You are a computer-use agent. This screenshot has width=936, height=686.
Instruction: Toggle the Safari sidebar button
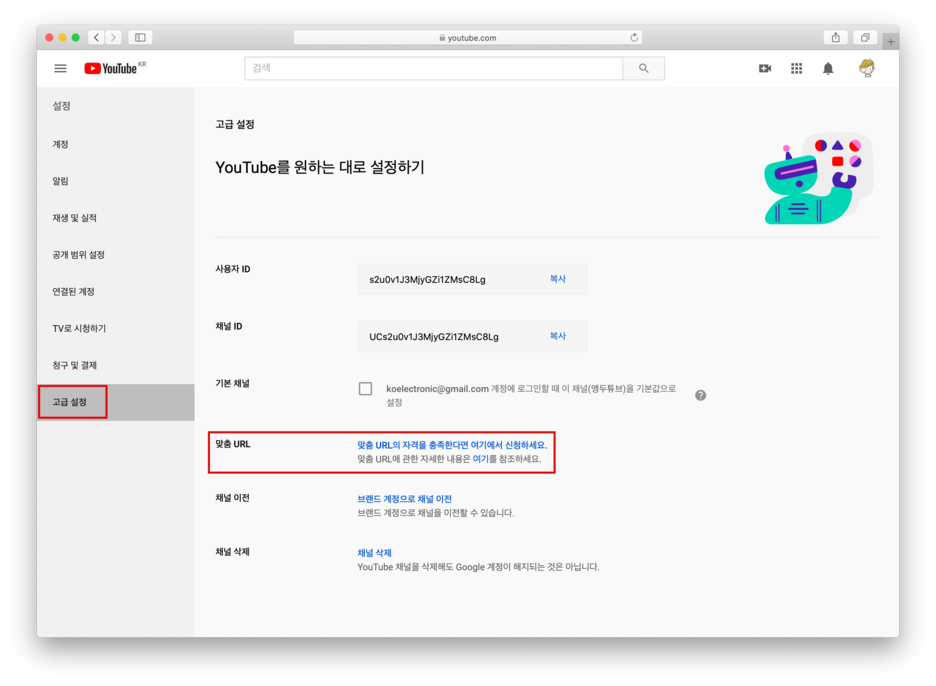140,37
